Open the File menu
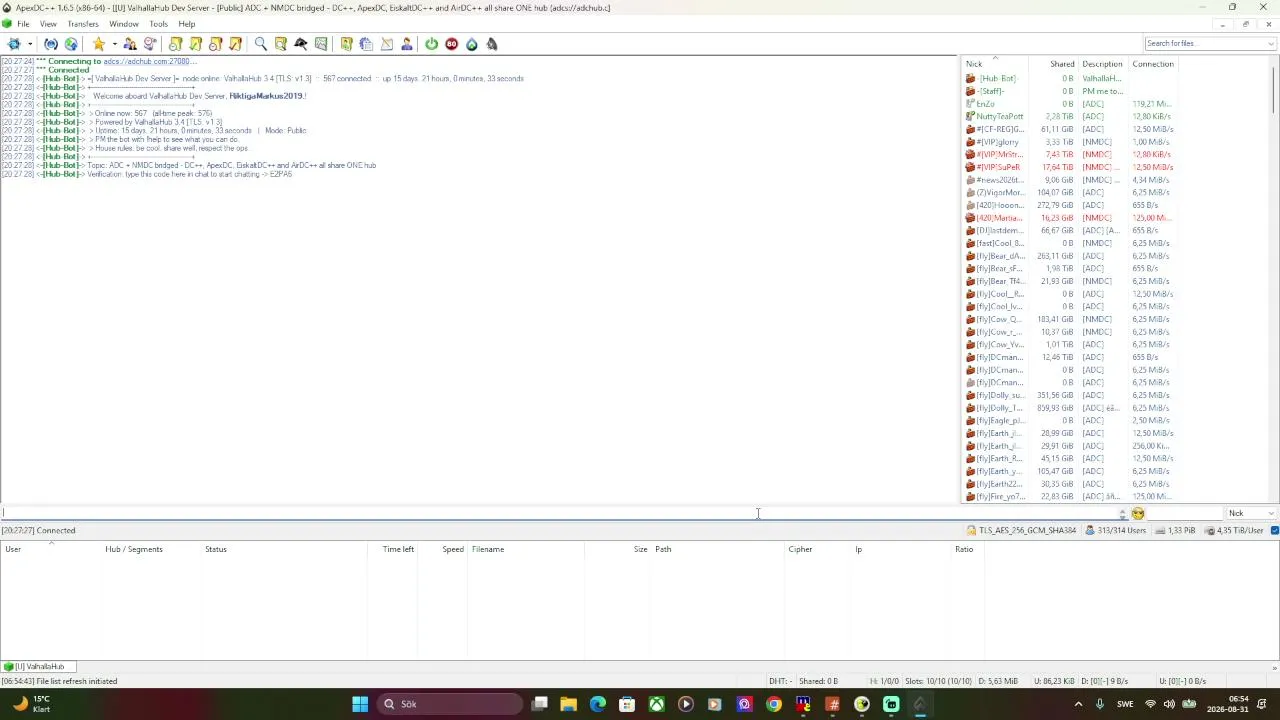This screenshot has height=720, width=1280. (23, 24)
